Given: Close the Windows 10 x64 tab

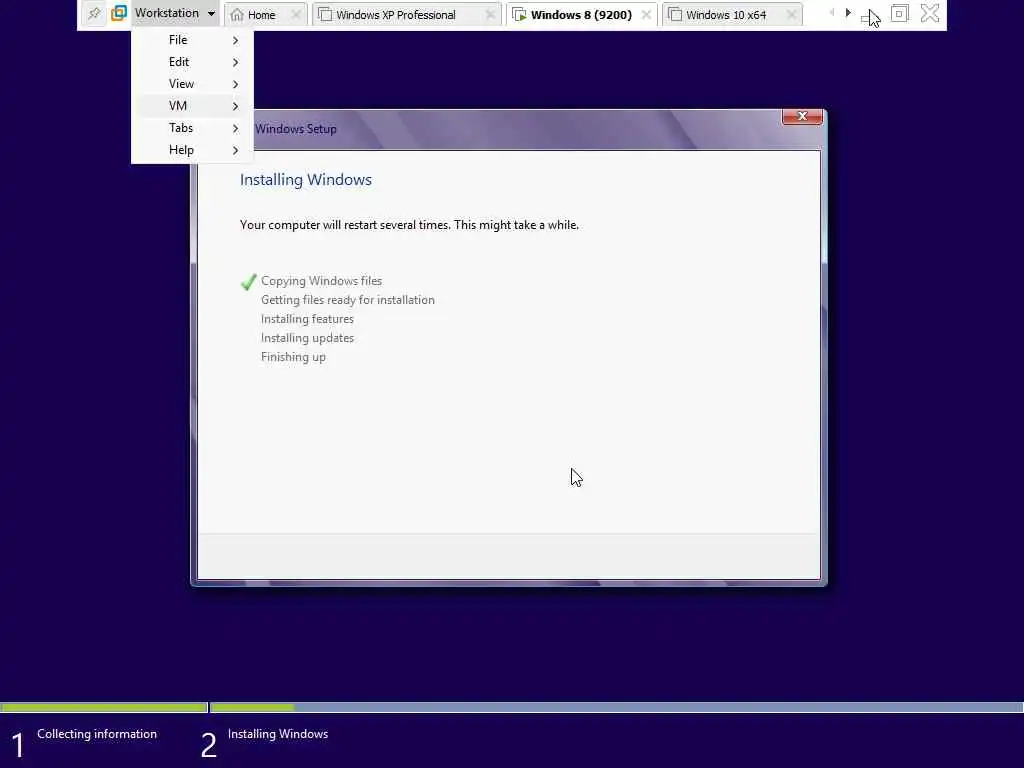Looking at the screenshot, I should [x=792, y=14].
